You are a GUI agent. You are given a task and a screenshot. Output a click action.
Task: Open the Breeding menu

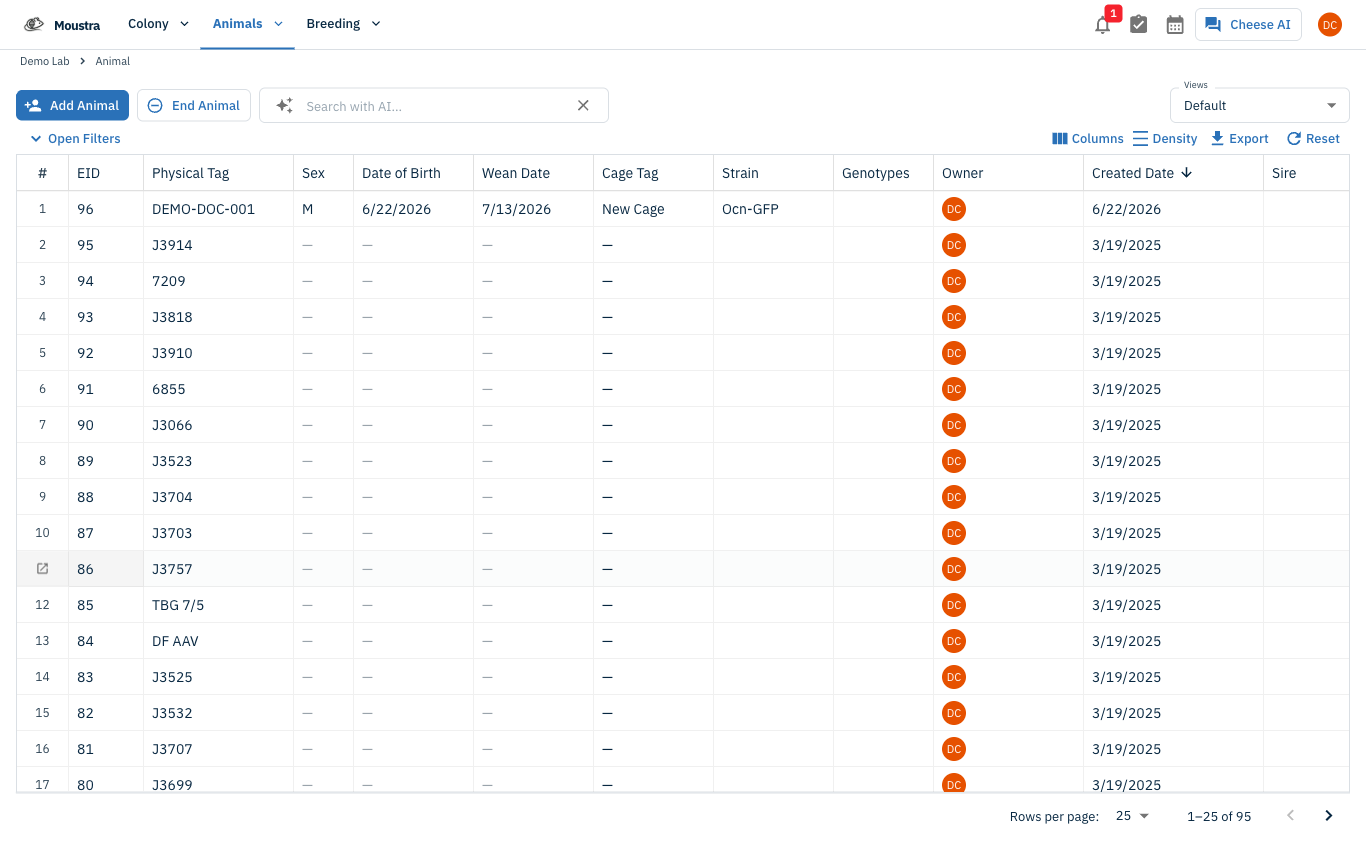point(343,24)
